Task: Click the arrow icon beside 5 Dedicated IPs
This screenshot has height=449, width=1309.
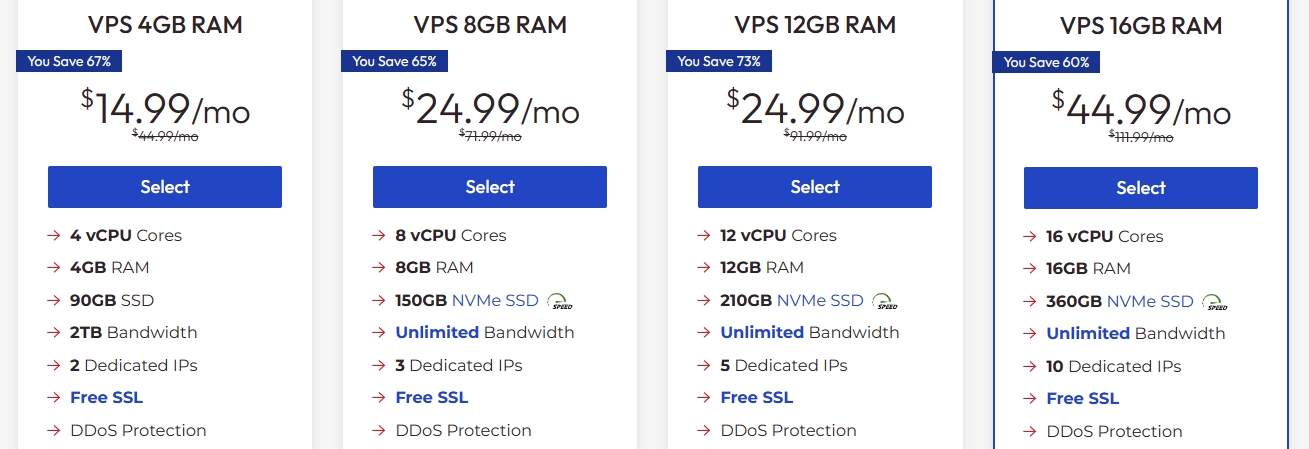Action: [x=703, y=366]
